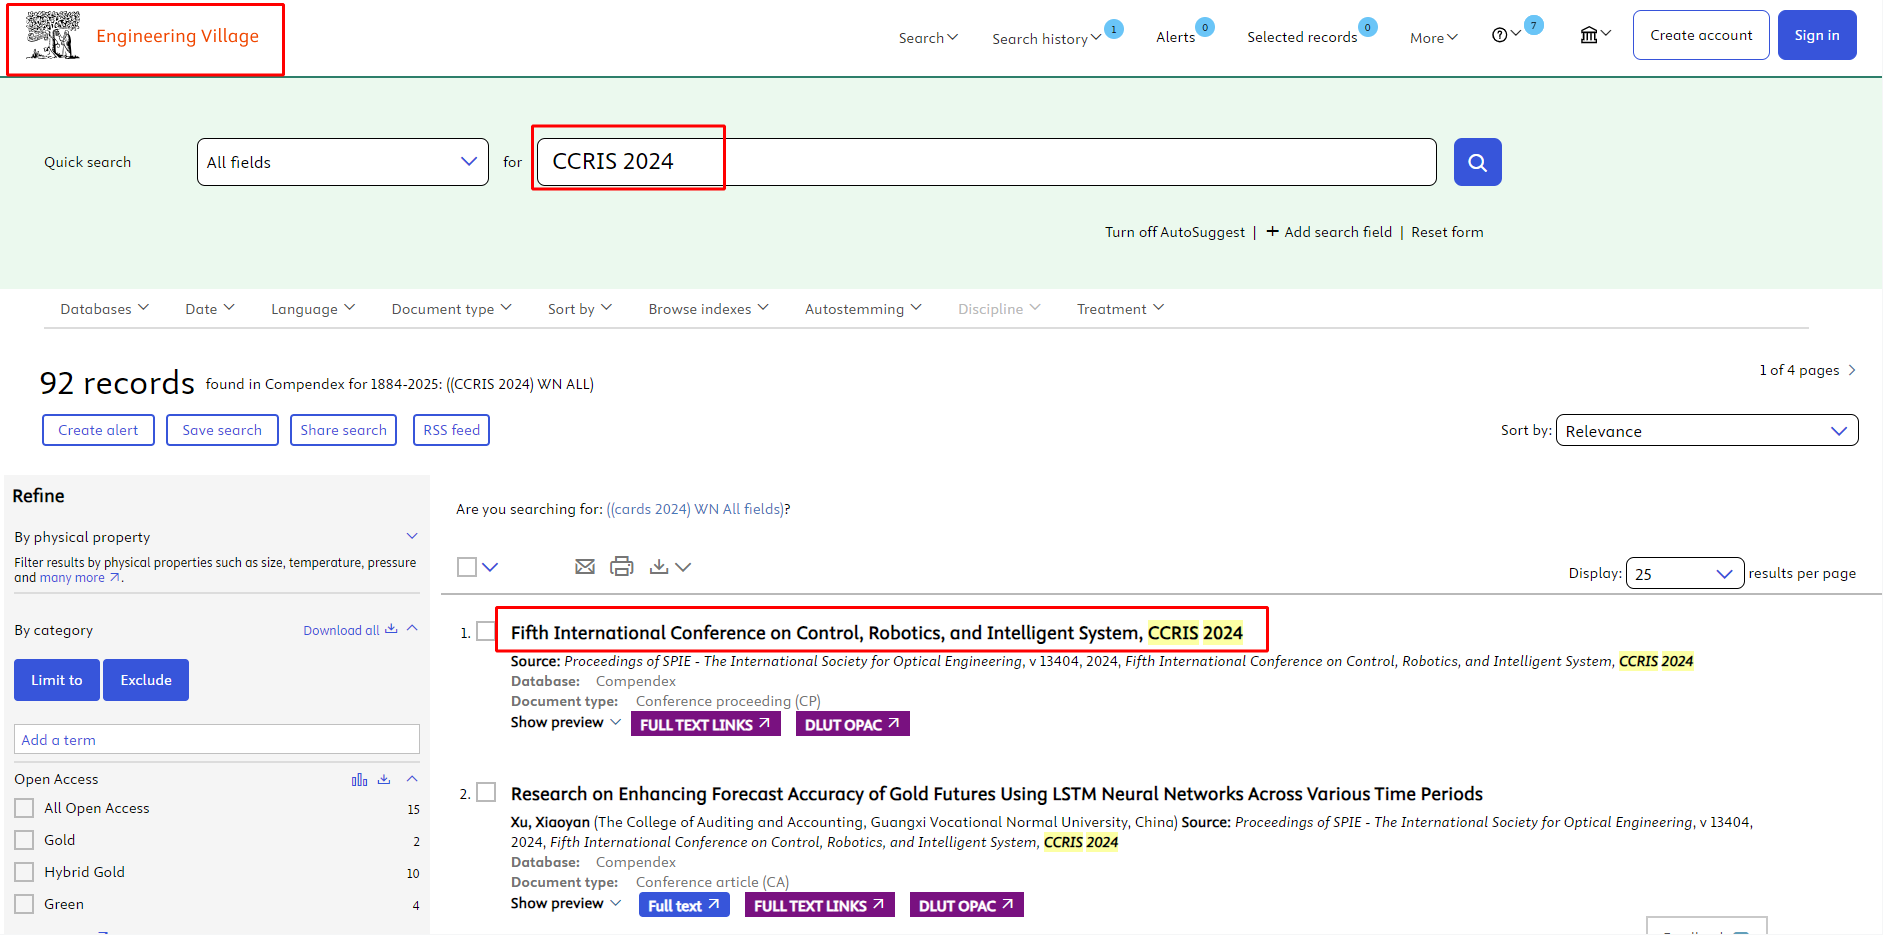Open the Open Access bar chart icon
This screenshot has width=1883, height=935.
359,779
